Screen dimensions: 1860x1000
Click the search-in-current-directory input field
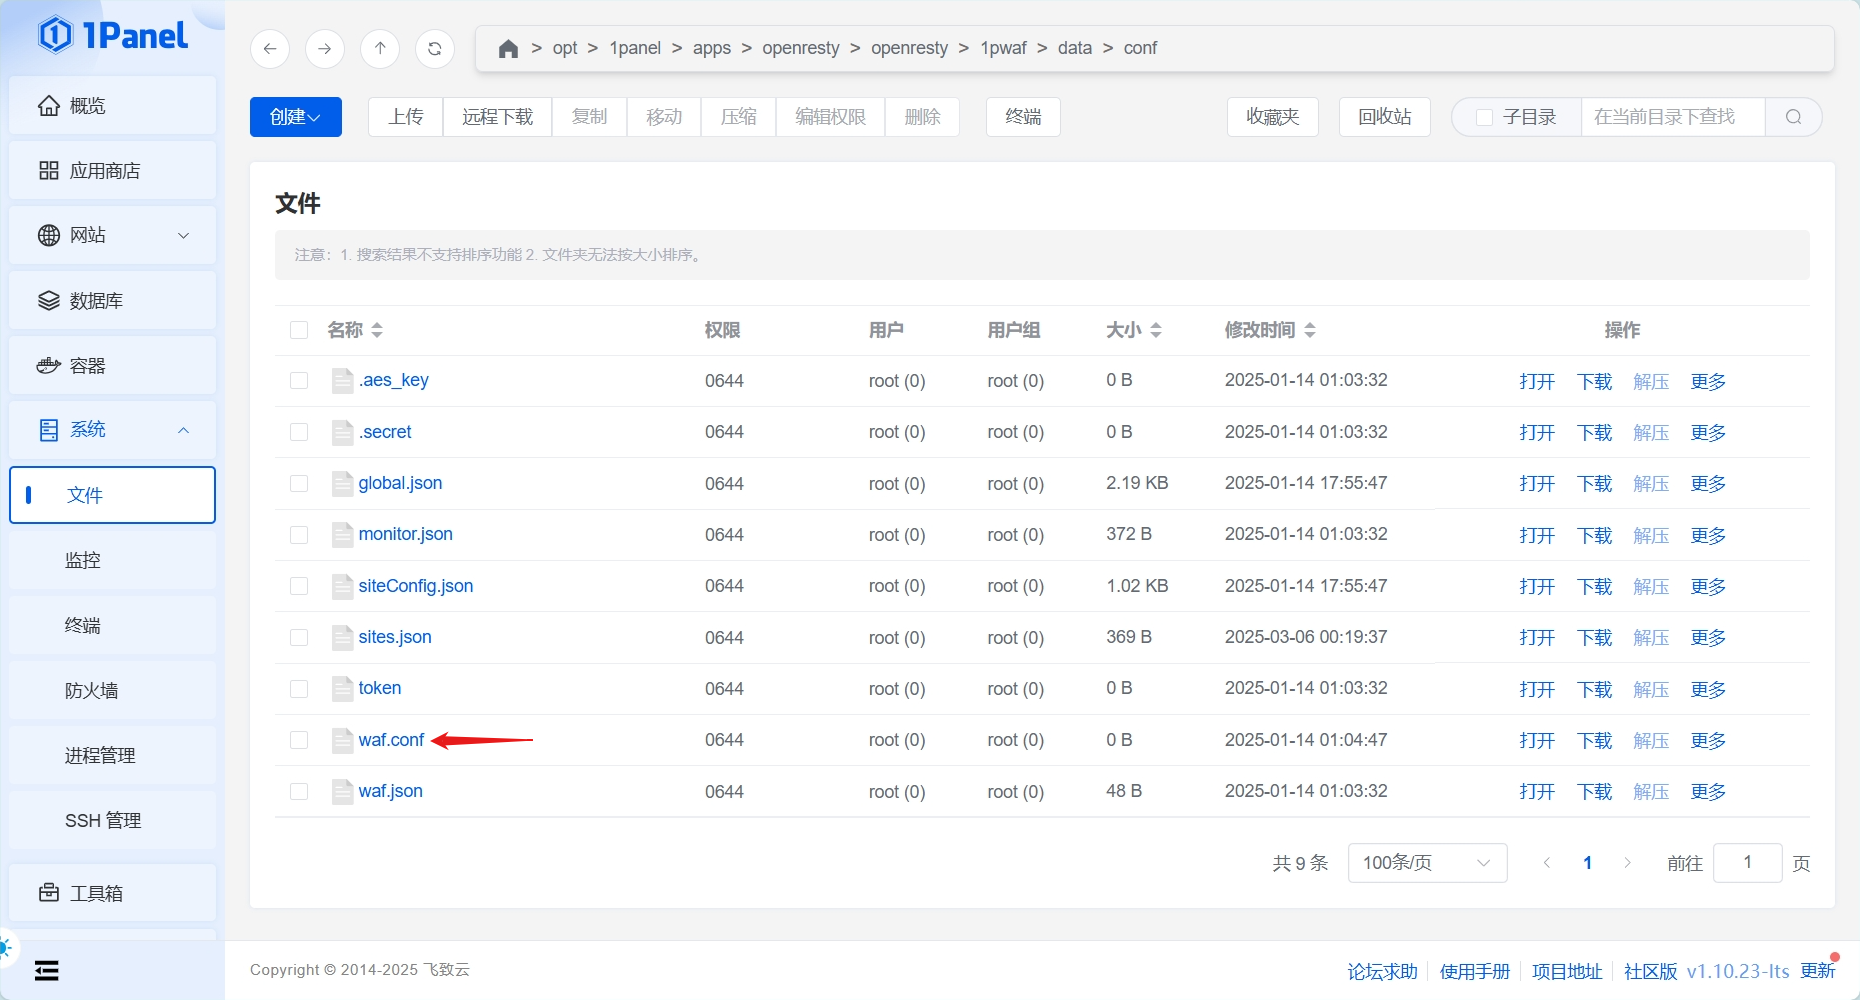tap(1672, 117)
